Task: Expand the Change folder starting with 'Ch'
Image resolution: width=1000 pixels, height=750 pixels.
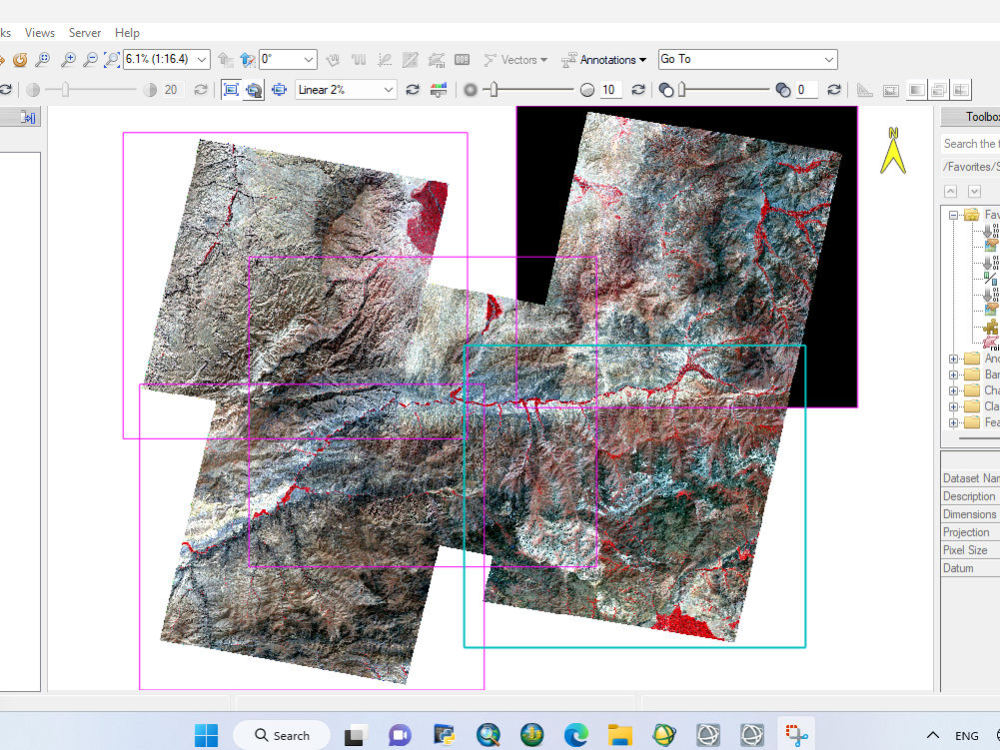Action: point(953,390)
